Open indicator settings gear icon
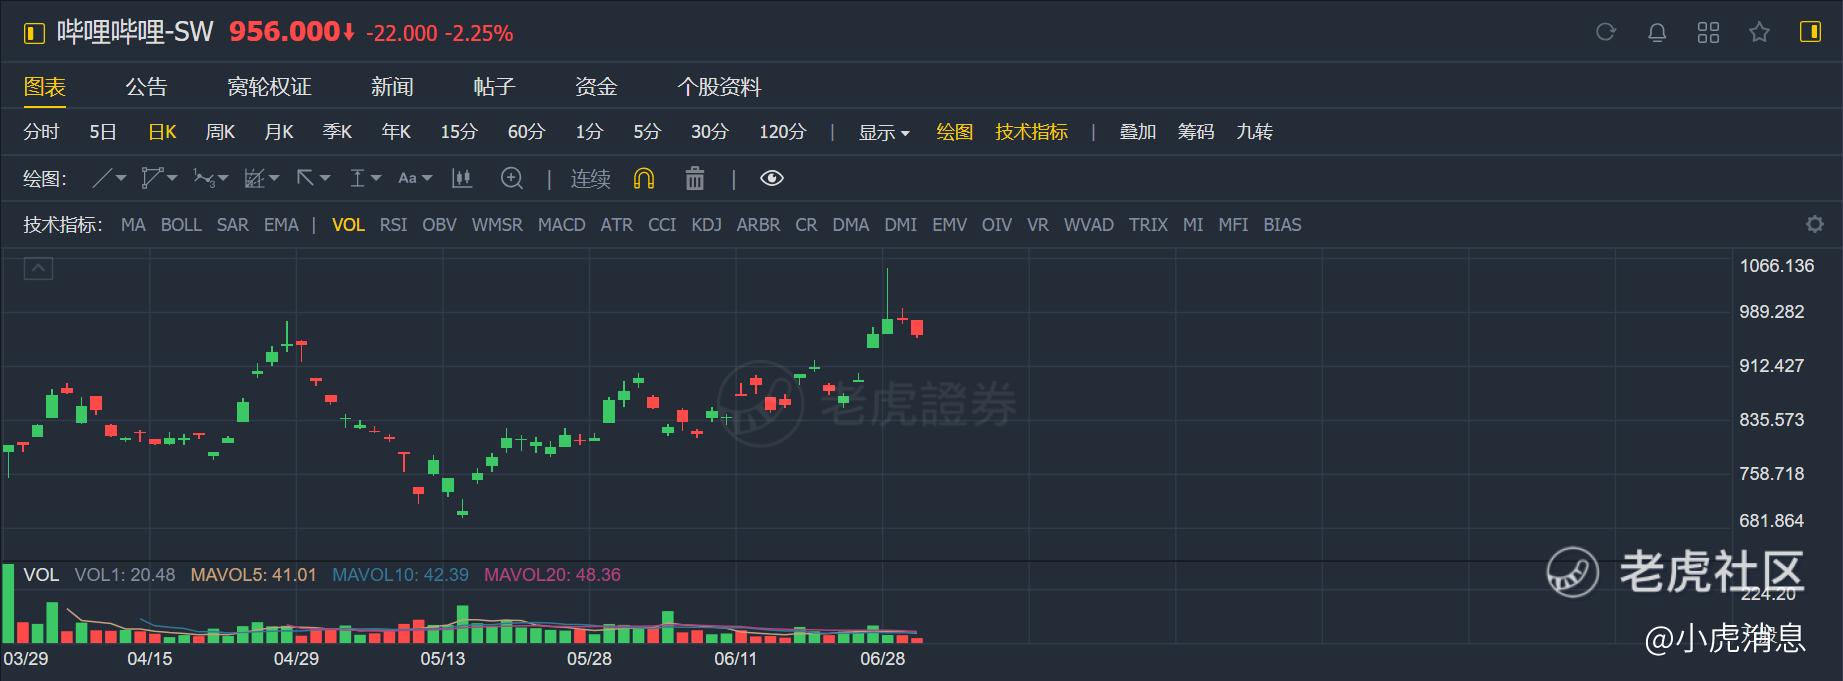The image size is (1843, 681). click(1815, 224)
